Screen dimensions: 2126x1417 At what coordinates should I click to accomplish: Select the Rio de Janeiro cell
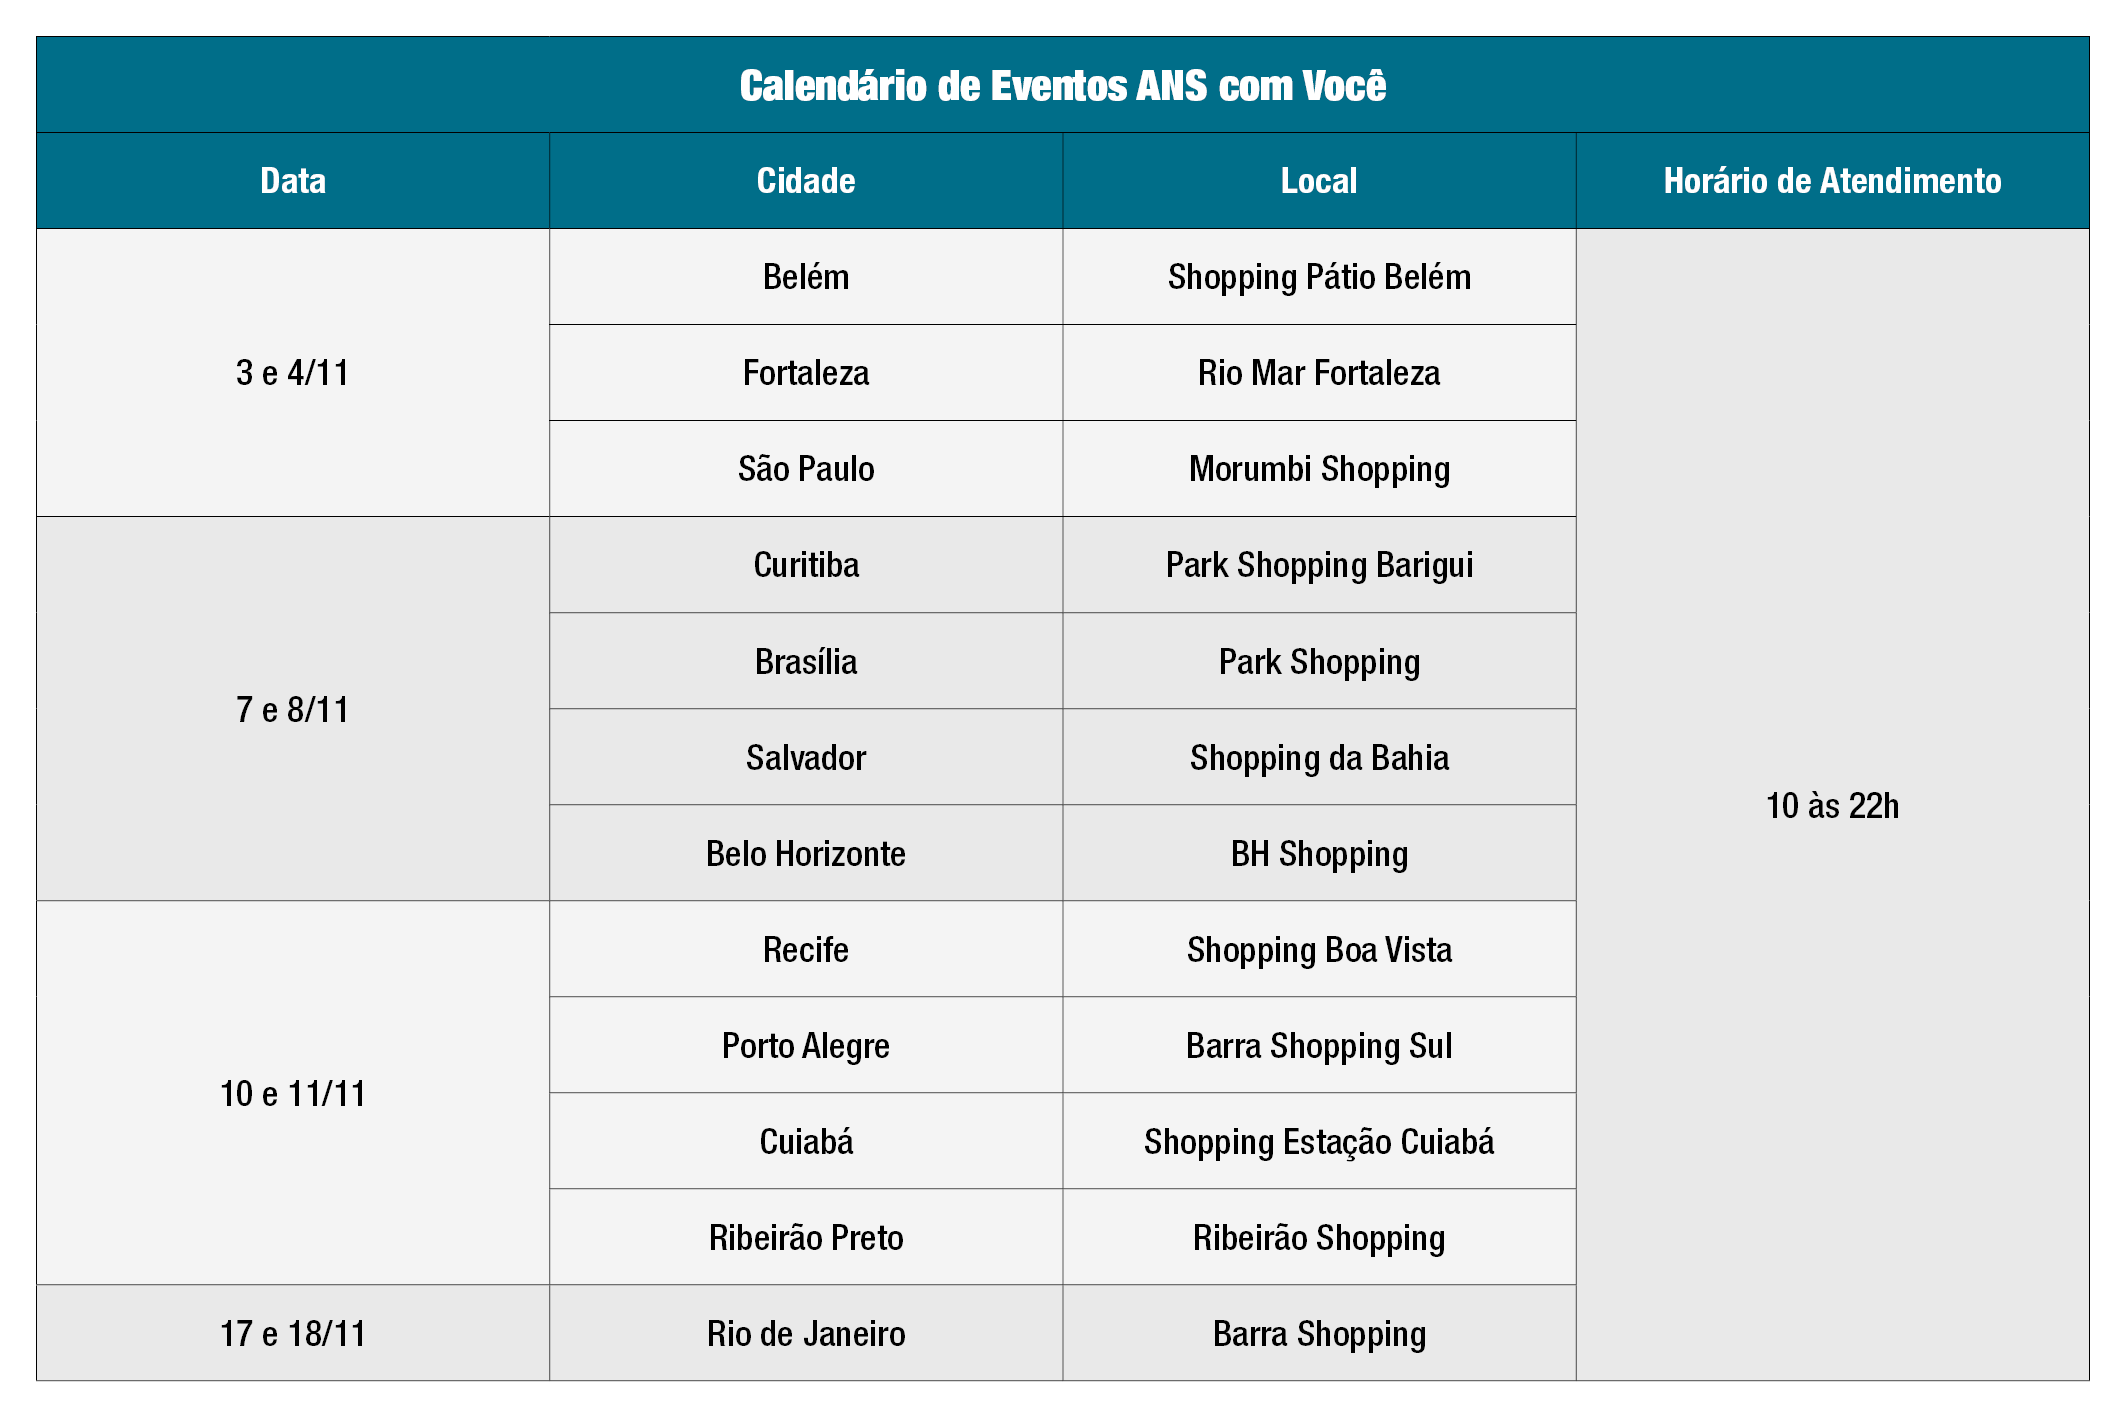pos(806,1334)
